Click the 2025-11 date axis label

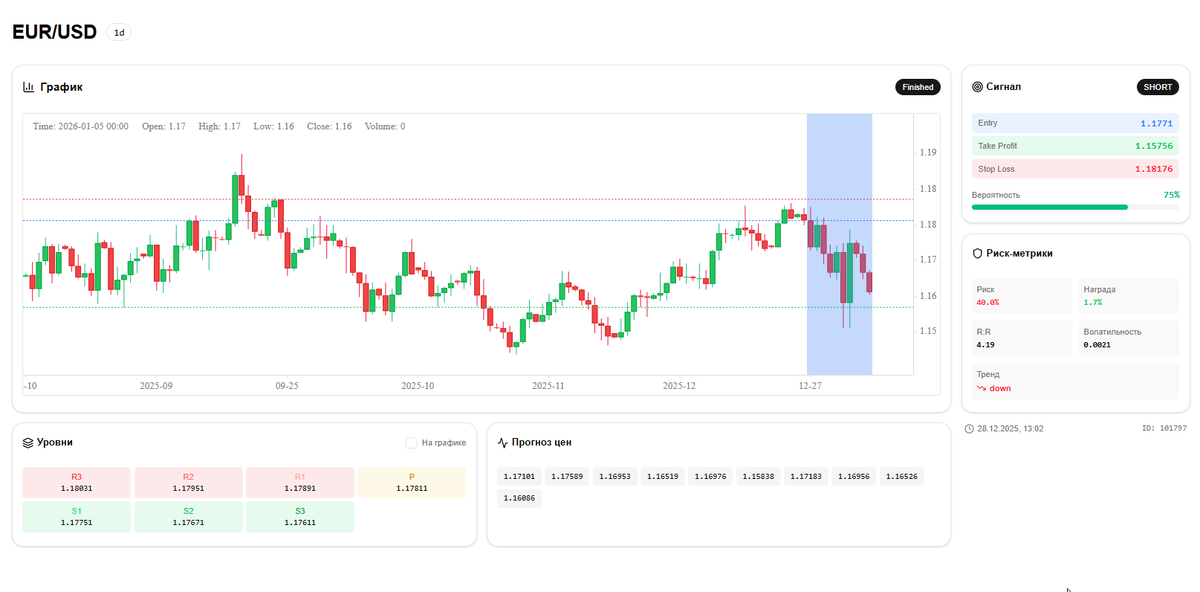point(548,385)
